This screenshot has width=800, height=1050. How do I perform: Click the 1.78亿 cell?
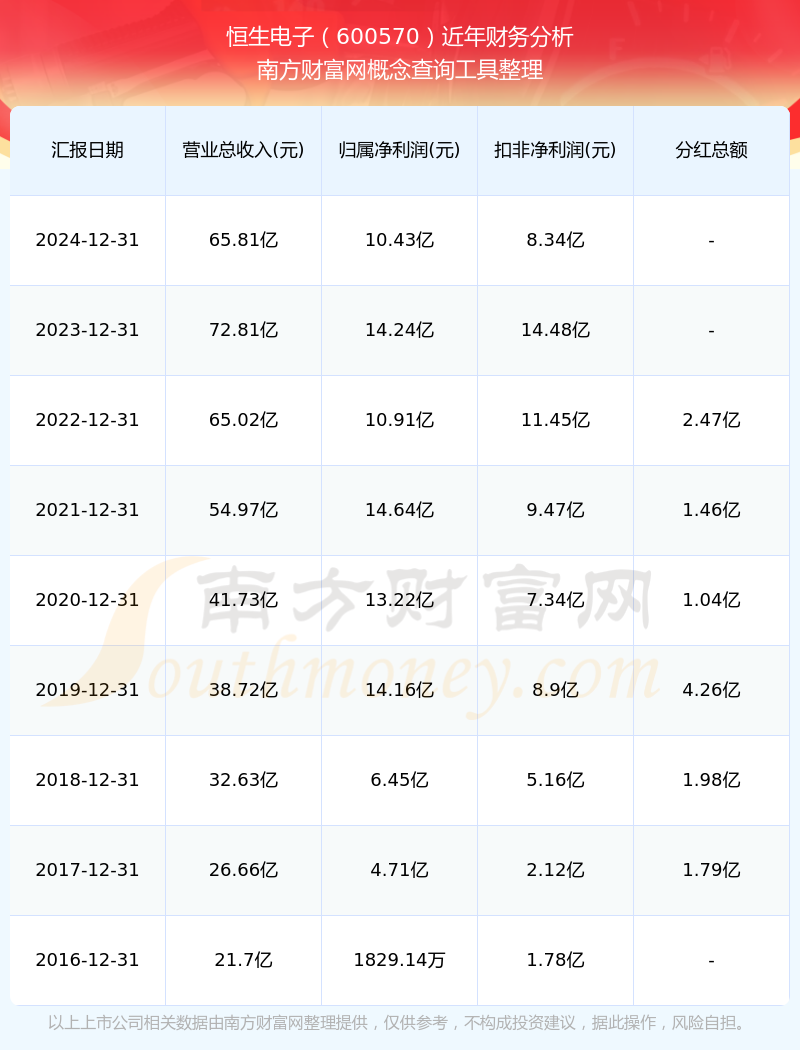[x=556, y=960]
